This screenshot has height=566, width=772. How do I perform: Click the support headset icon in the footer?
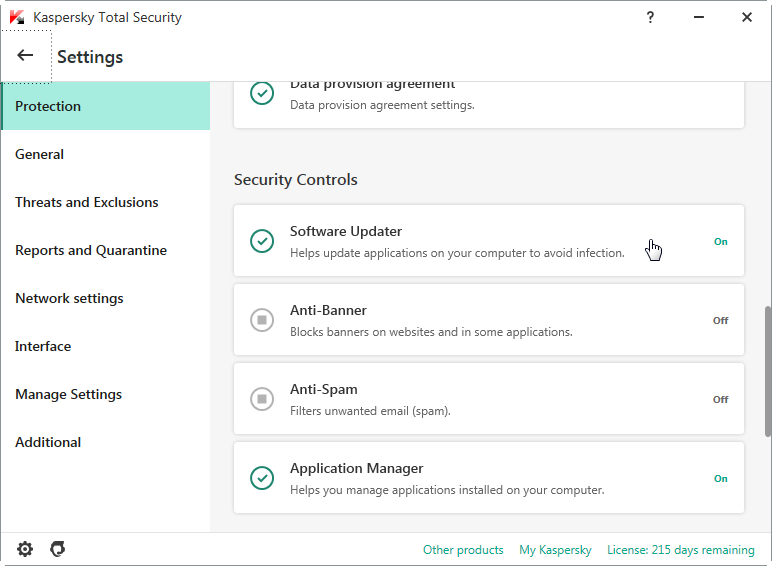[x=58, y=549]
